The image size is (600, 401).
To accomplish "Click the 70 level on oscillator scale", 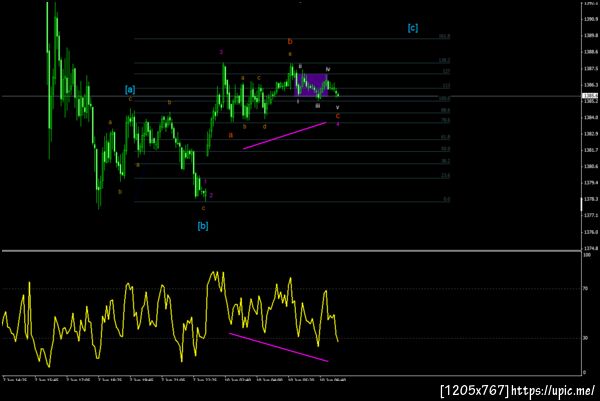I will click(x=585, y=289).
